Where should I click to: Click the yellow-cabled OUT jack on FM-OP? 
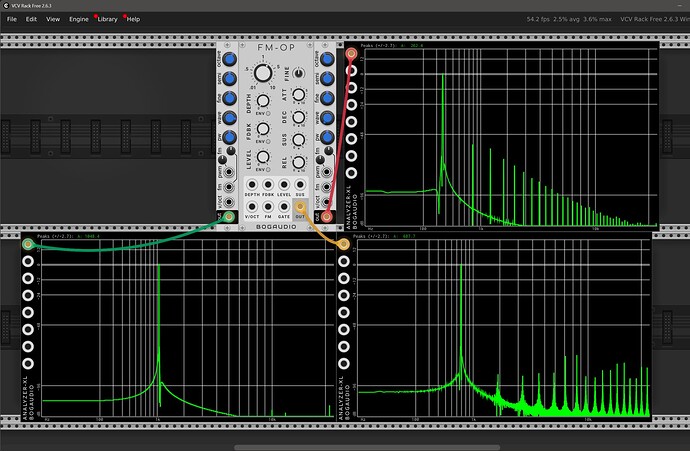point(300,206)
